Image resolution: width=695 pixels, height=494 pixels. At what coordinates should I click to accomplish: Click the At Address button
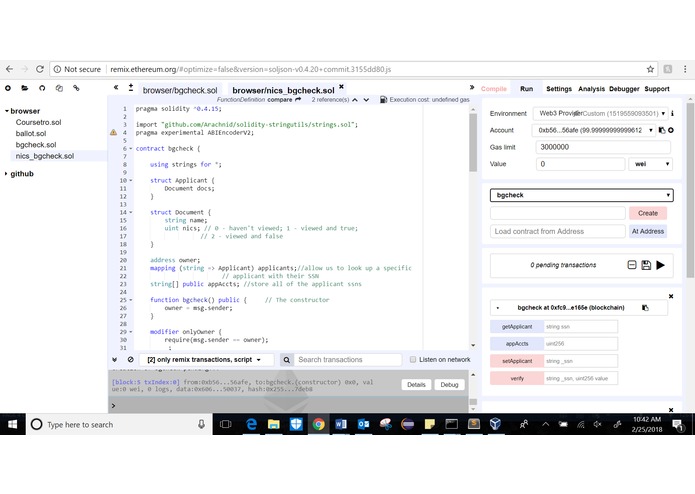pos(648,231)
